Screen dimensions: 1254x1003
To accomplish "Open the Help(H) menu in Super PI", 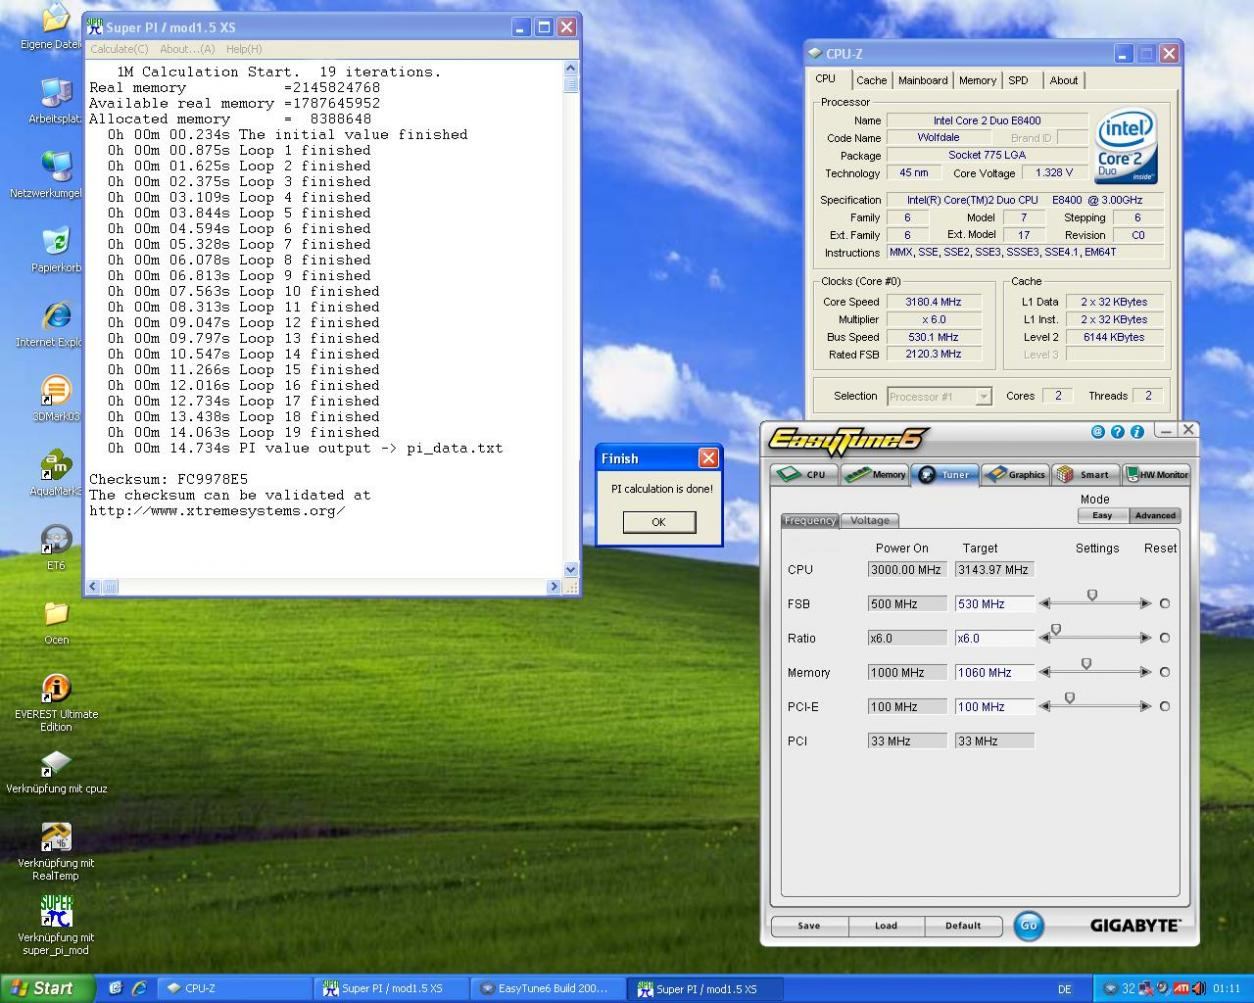I will 243,49.
